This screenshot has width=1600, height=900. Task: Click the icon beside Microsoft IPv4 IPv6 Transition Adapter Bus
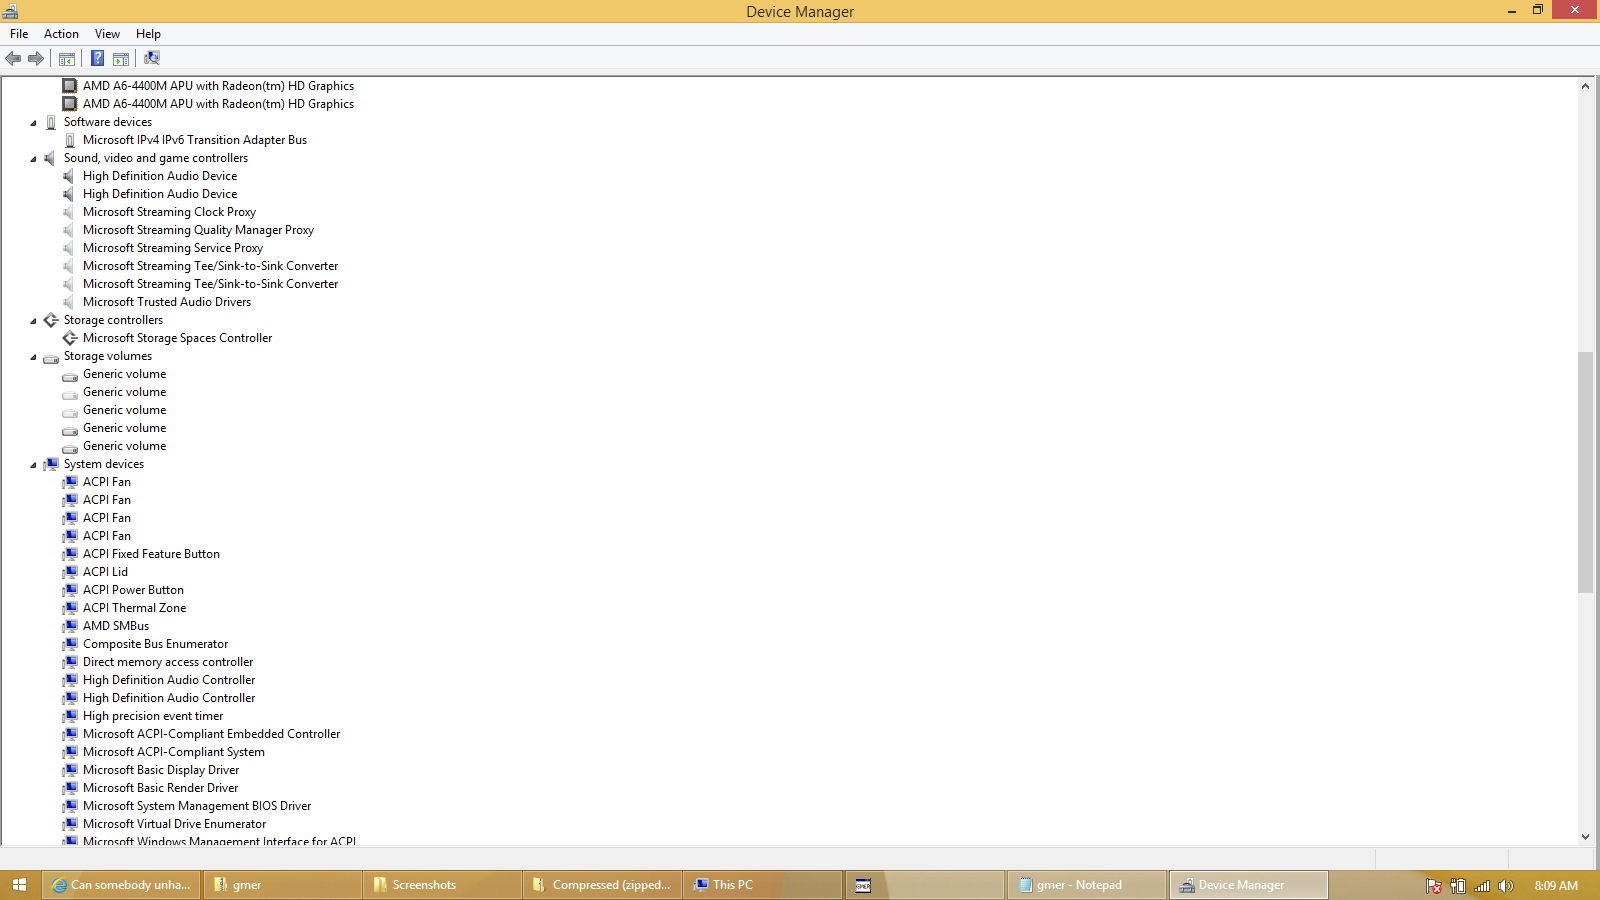[x=70, y=140]
